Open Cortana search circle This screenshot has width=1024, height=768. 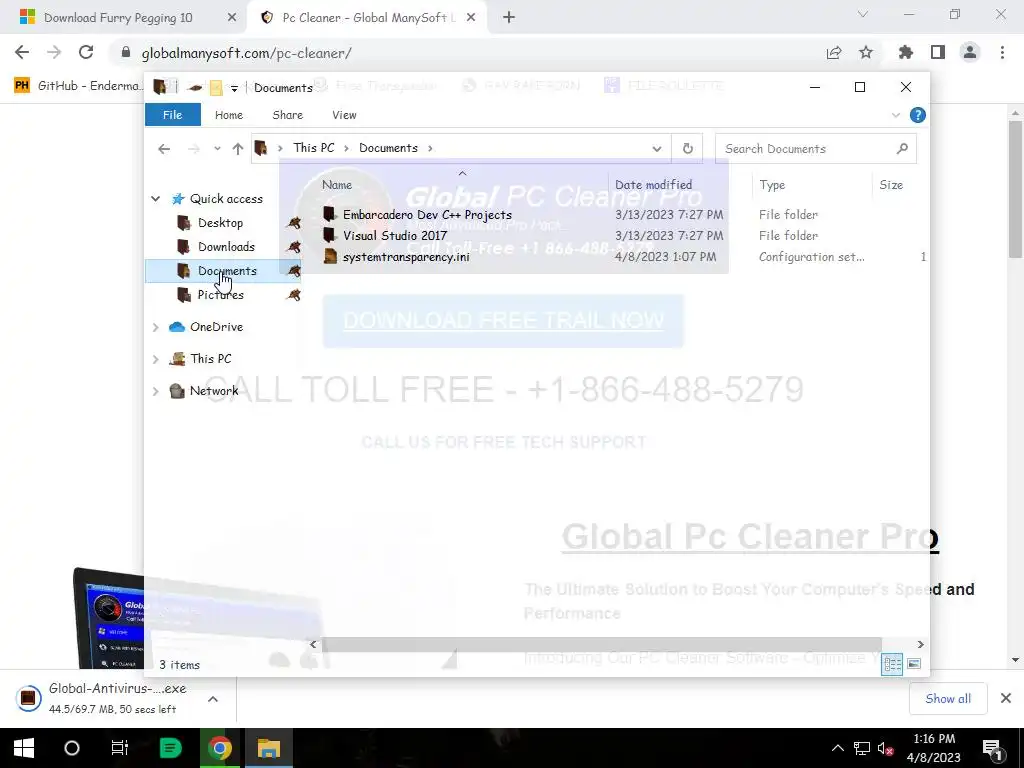click(71, 748)
